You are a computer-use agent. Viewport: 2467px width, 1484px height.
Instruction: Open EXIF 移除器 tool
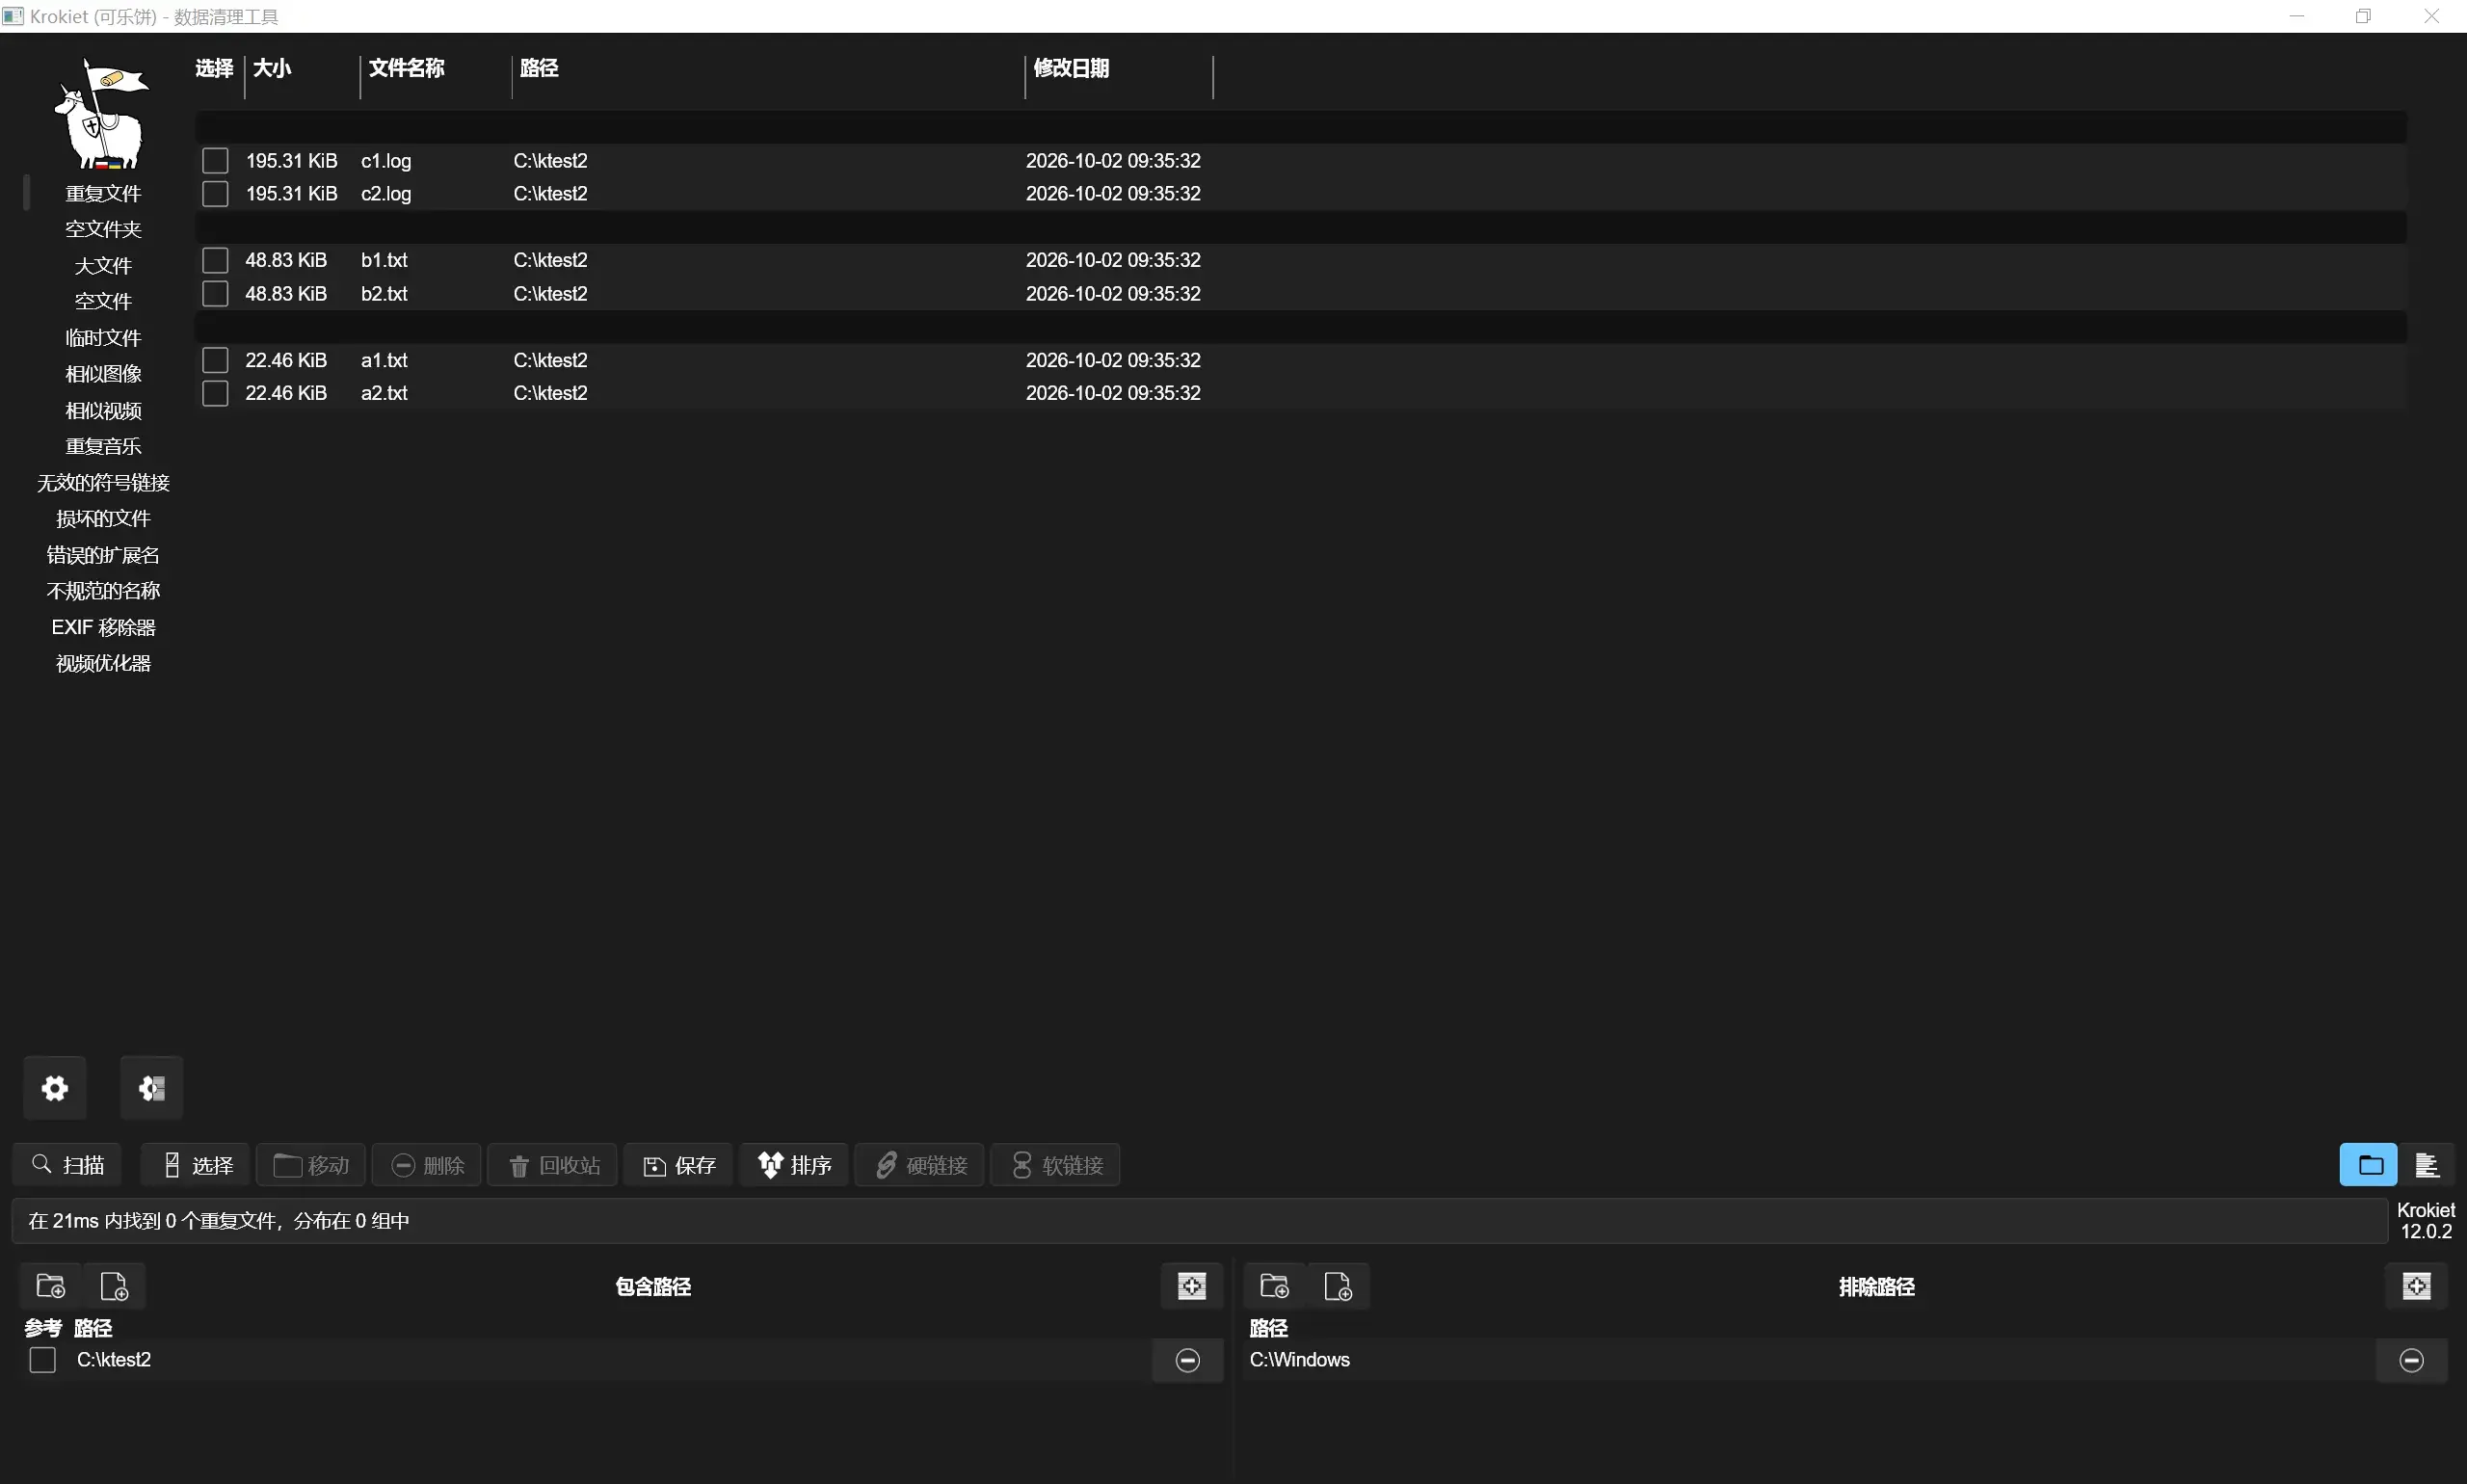(103, 627)
